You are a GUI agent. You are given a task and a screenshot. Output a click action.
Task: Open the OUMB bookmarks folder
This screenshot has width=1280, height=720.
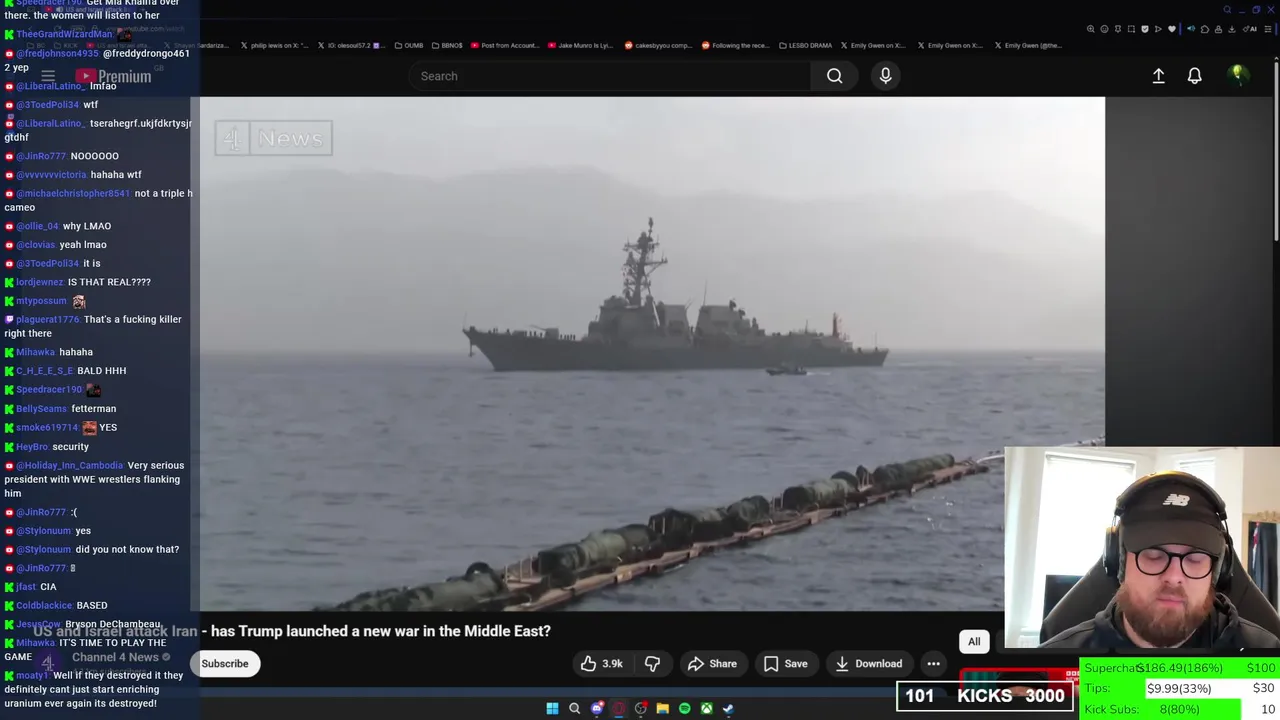(x=409, y=45)
